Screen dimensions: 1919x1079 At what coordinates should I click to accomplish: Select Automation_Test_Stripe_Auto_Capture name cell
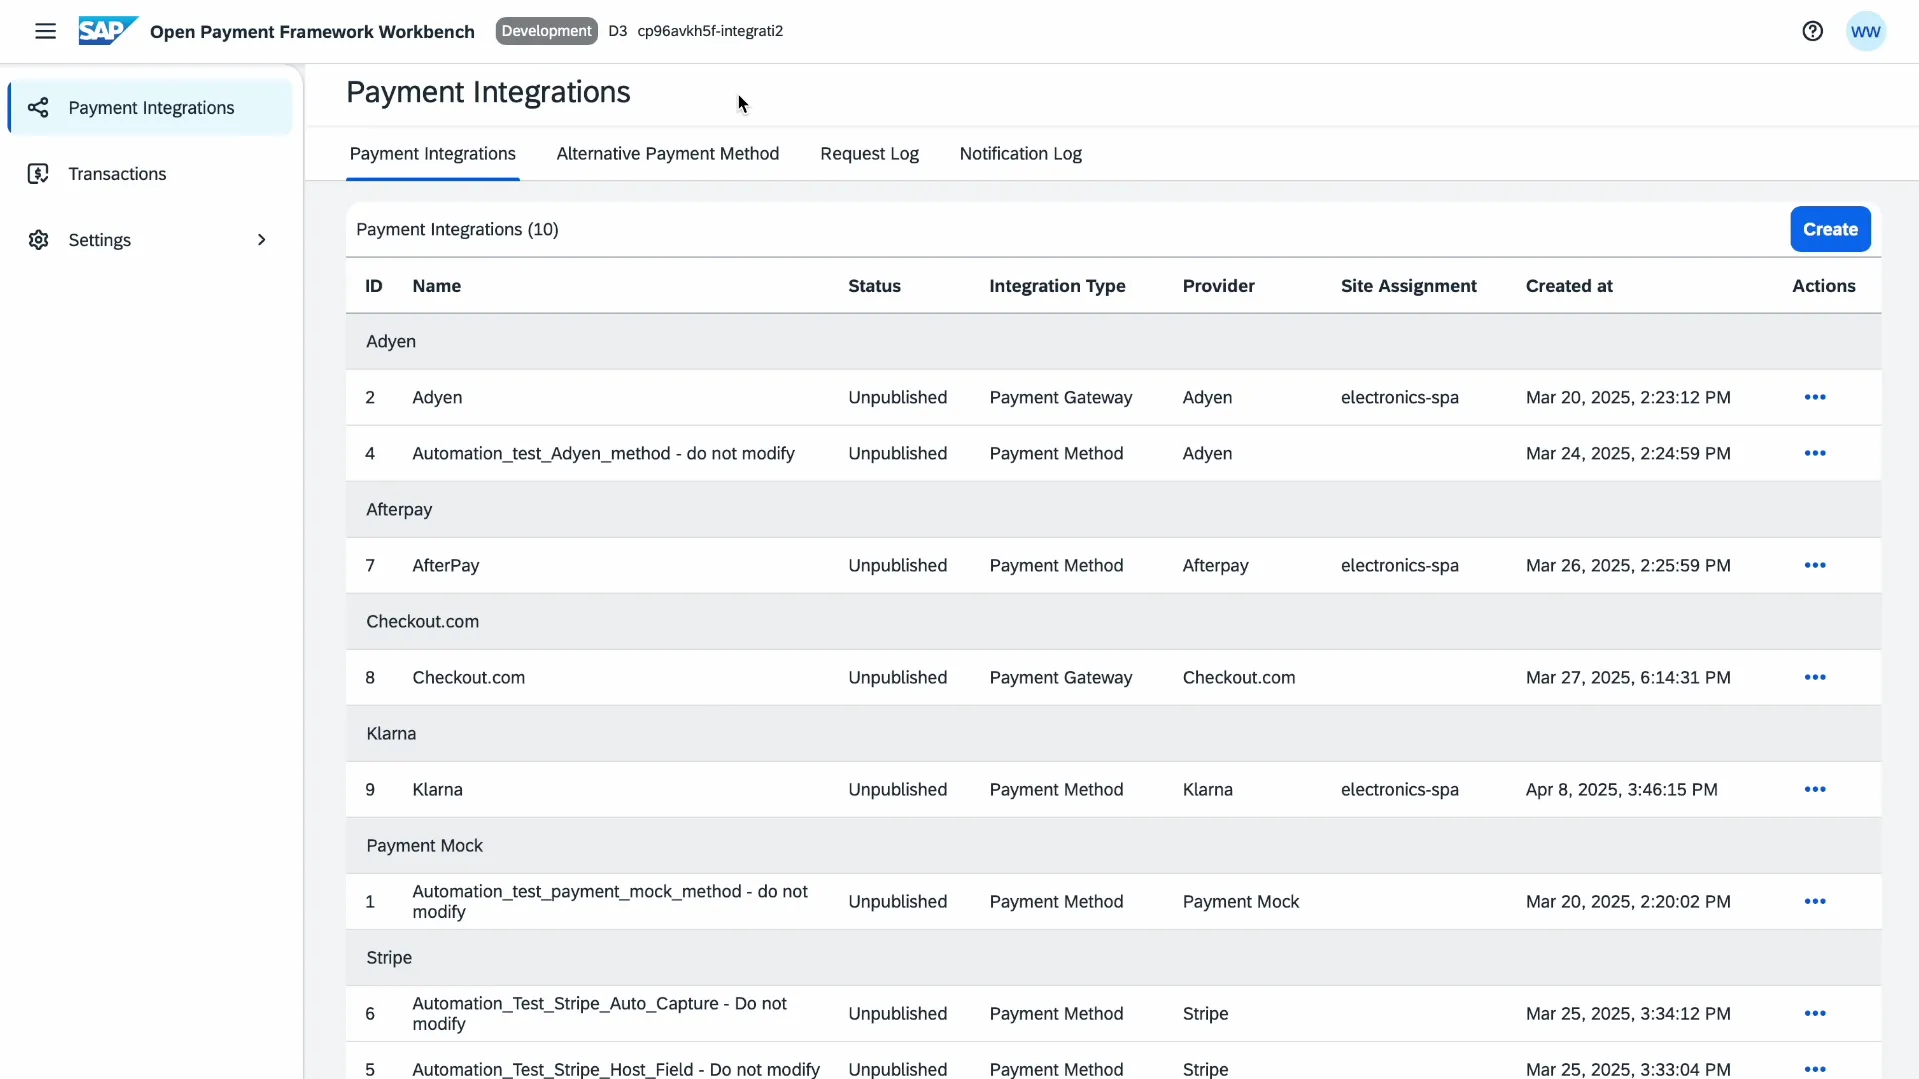(600, 1013)
